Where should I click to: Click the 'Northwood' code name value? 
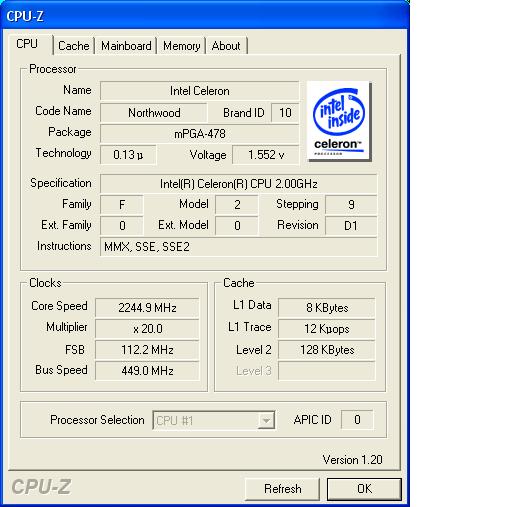154,113
